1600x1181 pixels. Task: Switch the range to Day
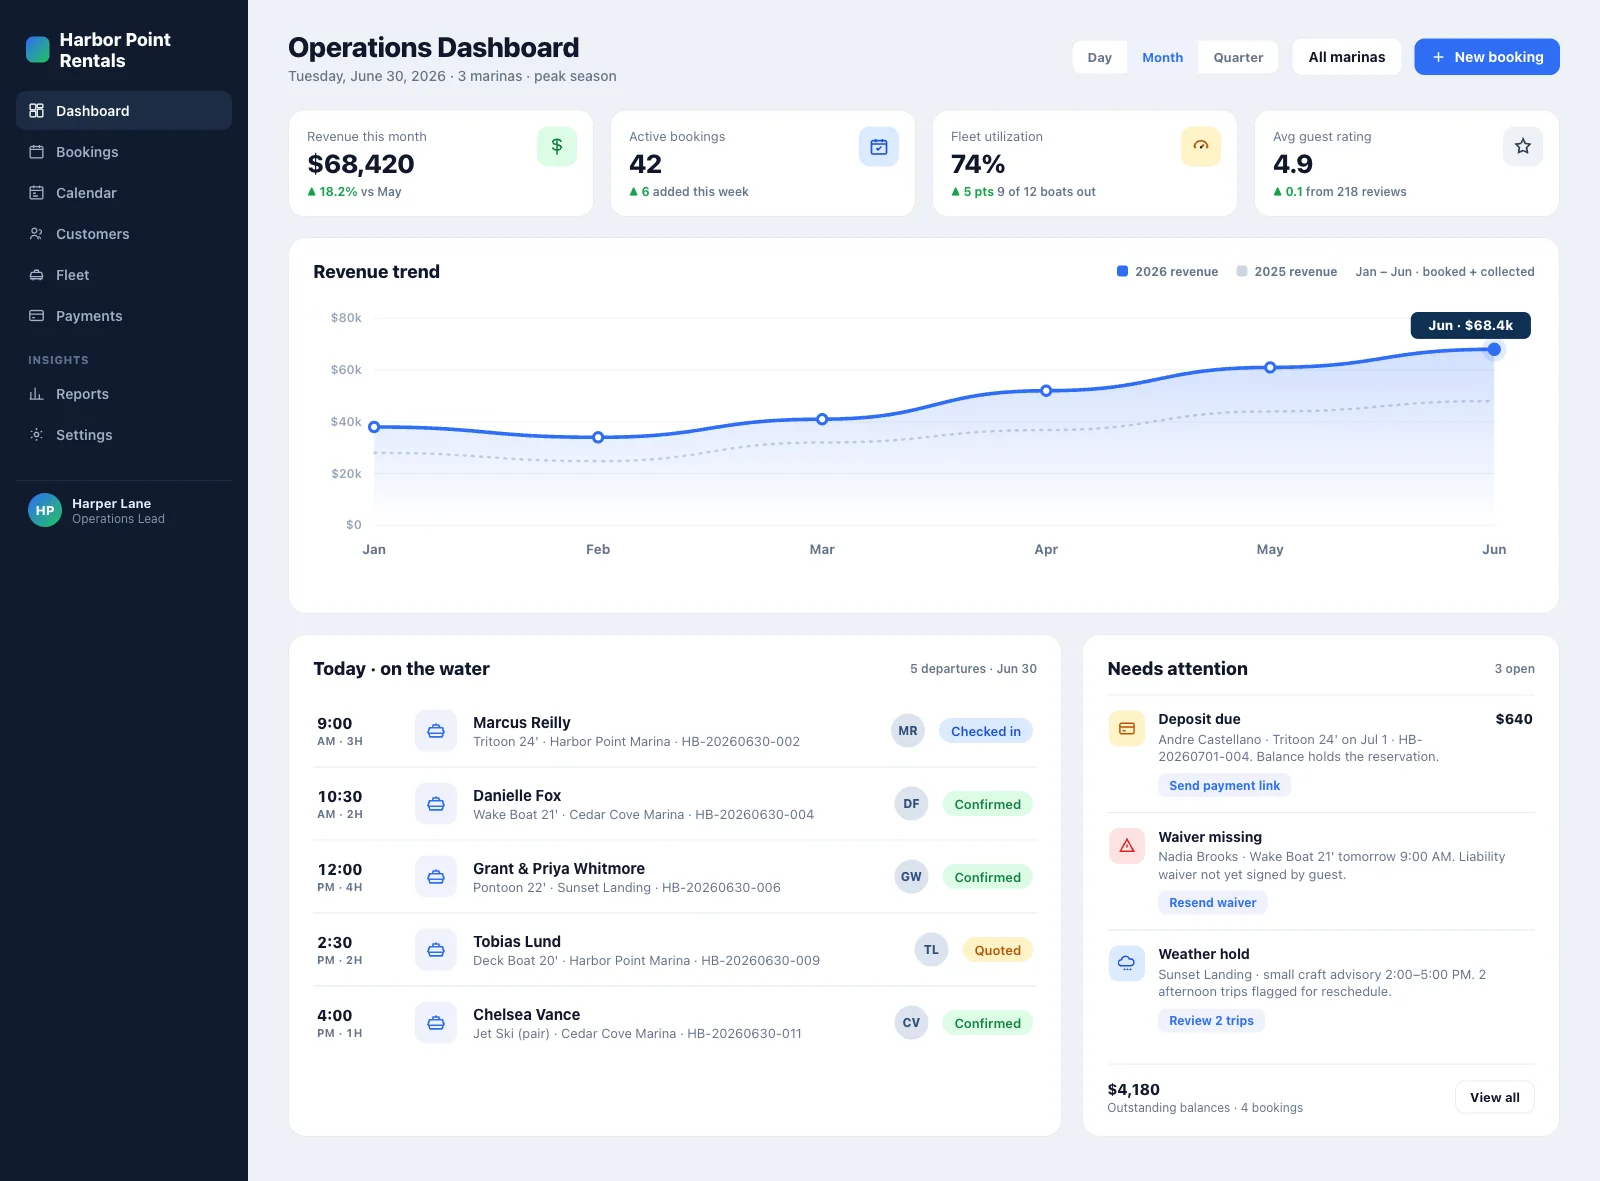pyautogui.click(x=1100, y=58)
